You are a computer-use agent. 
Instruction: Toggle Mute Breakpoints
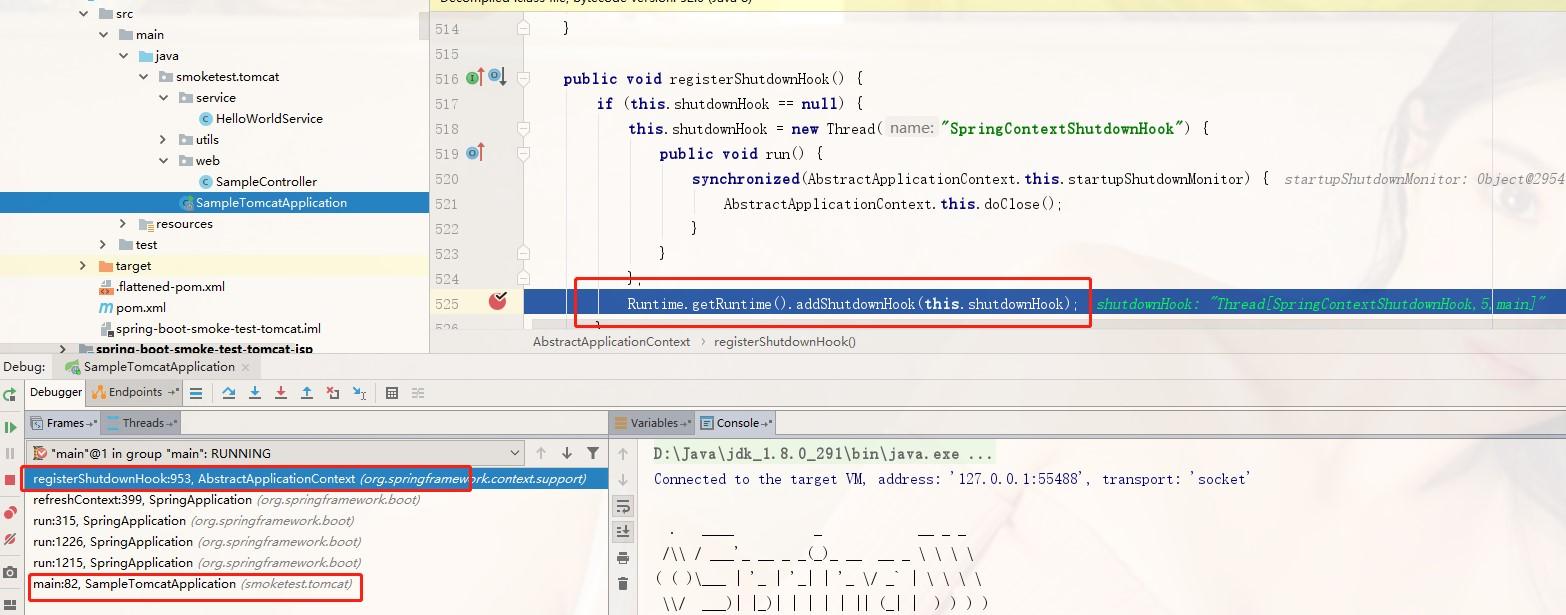pyautogui.click(x=10, y=539)
